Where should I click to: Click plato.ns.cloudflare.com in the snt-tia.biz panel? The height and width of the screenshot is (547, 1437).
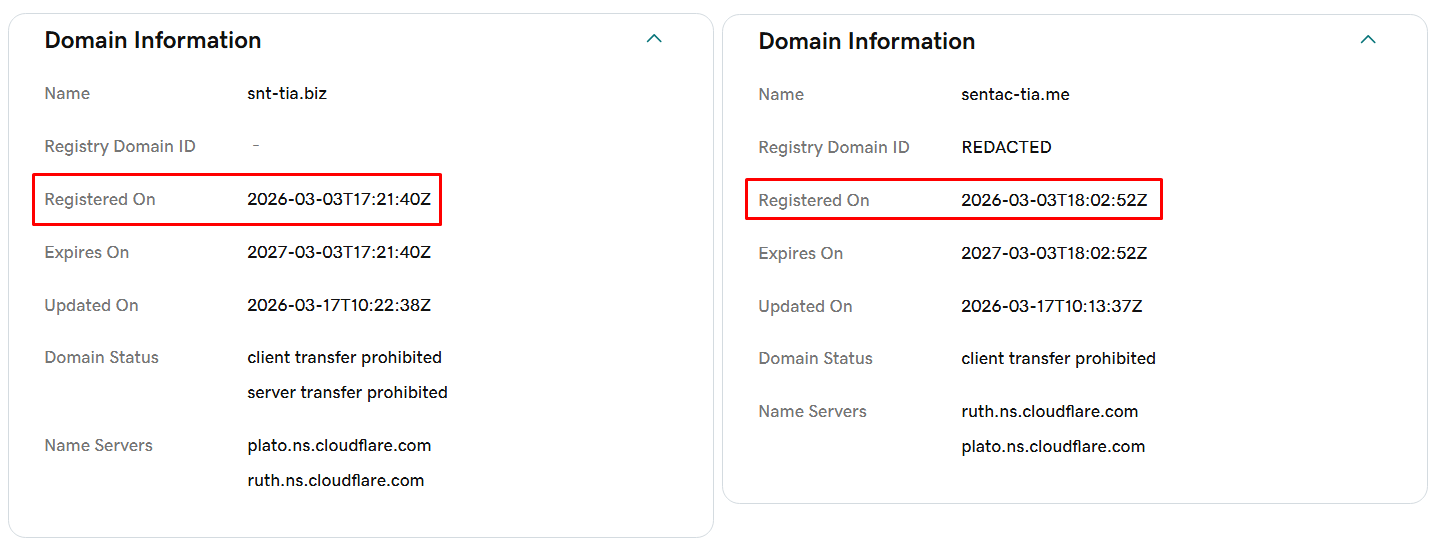pos(339,445)
